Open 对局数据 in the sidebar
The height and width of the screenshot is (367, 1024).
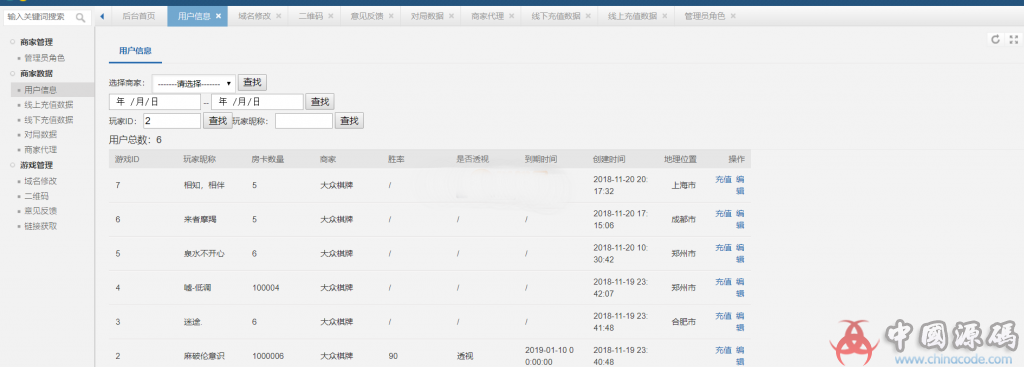pos(40,135)
